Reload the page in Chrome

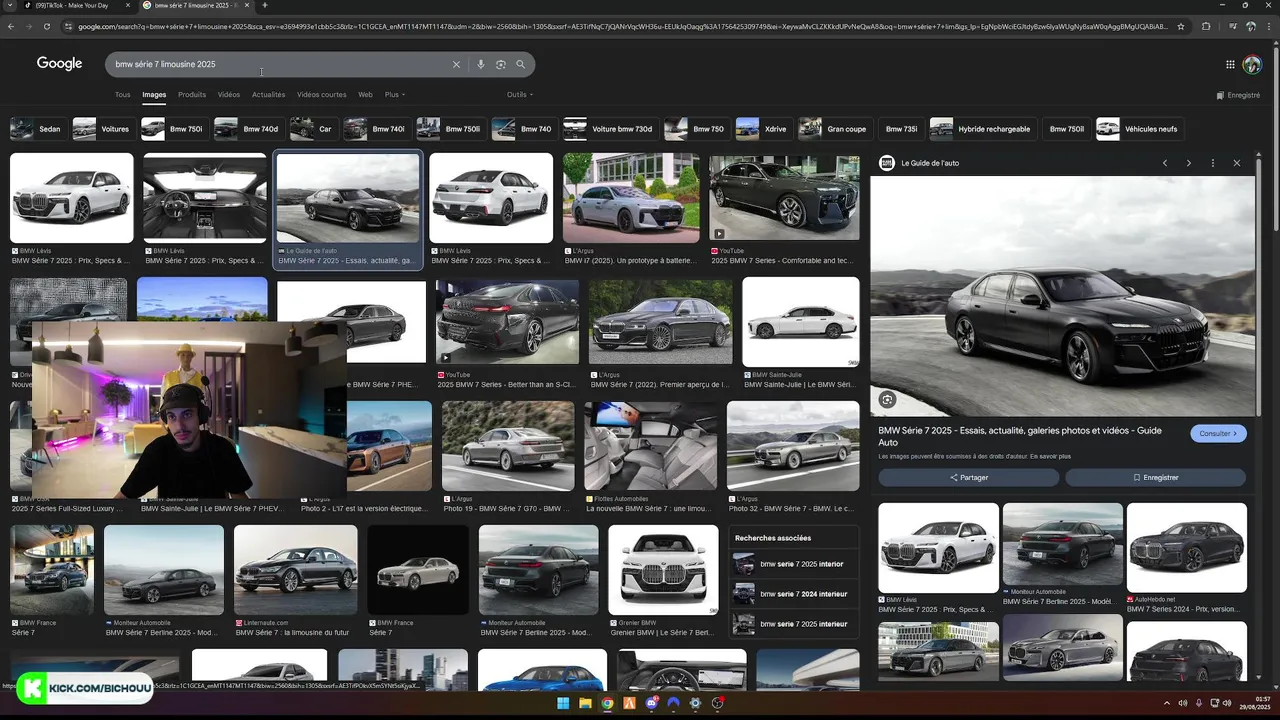pos(47,26)
